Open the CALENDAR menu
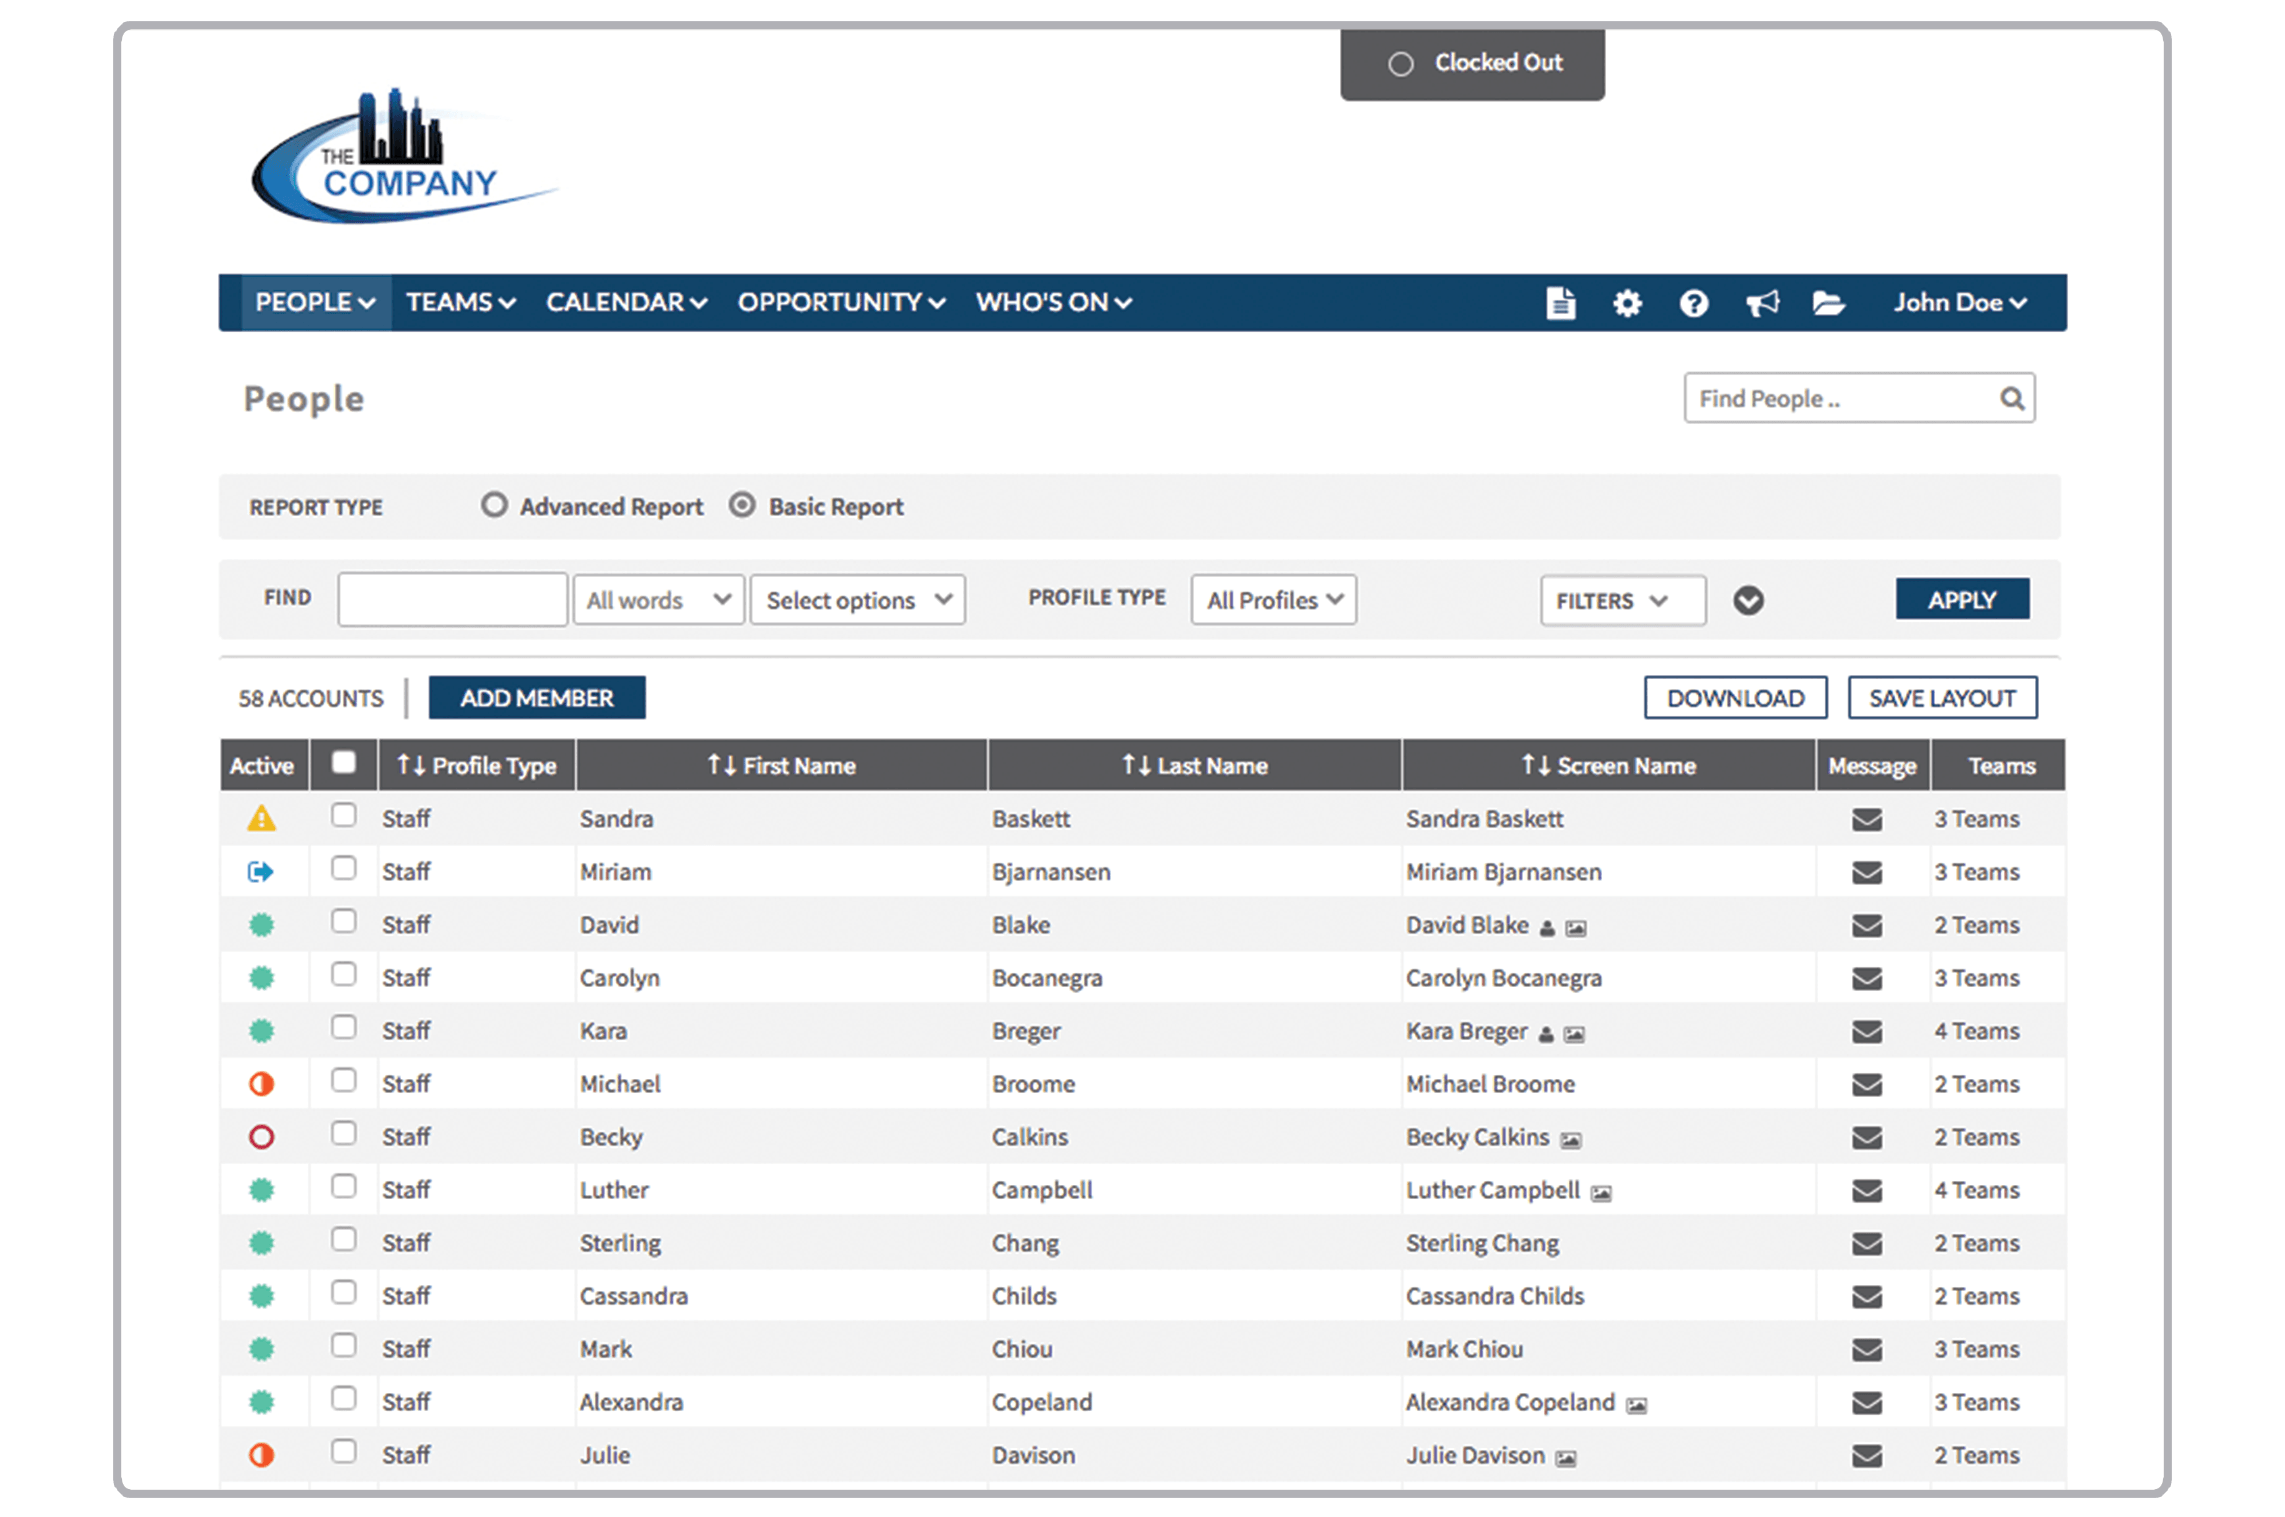Image resolution: width=2285 pixels, height=1517 pixels. pos(626,303)
